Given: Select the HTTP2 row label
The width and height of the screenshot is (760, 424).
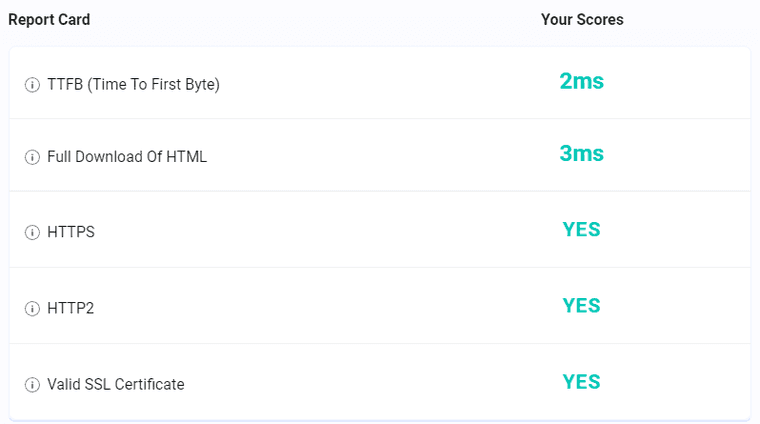Looking at the screenshot, I should point(70,308).
